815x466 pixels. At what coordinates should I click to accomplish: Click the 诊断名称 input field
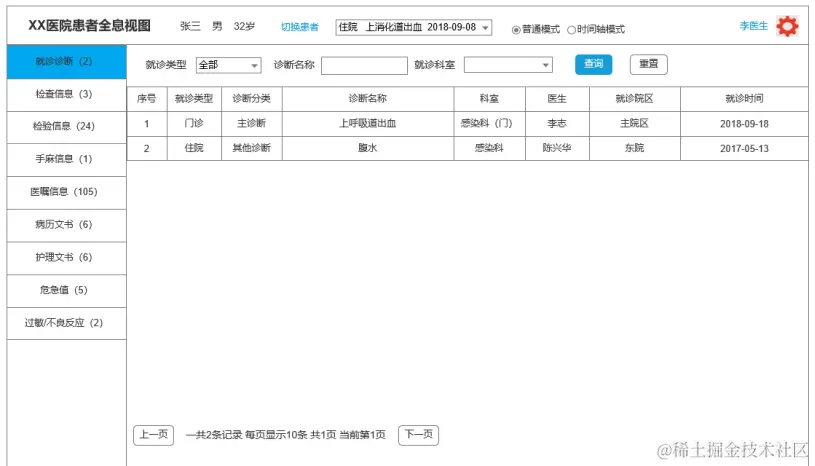point(364,65)
